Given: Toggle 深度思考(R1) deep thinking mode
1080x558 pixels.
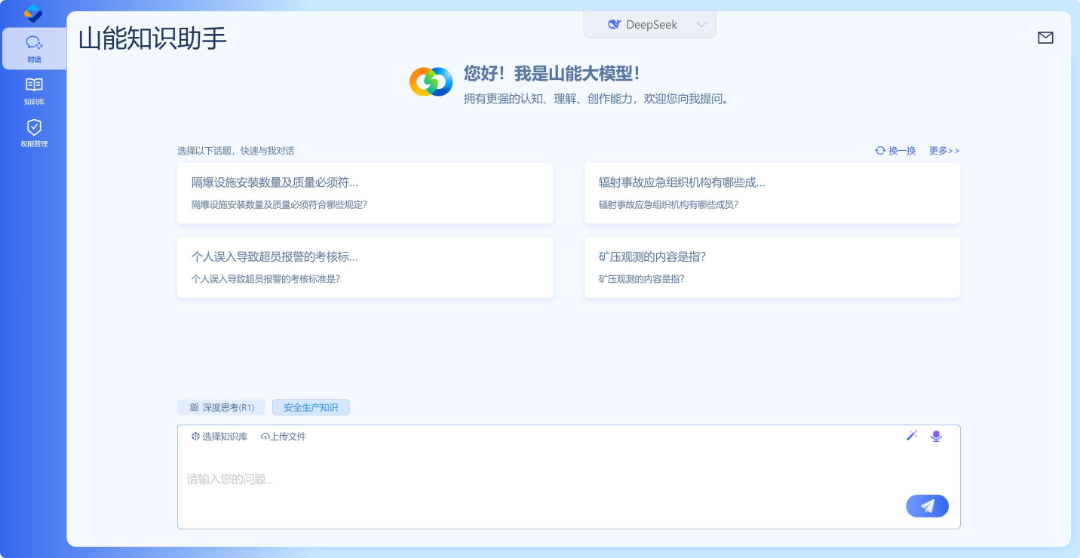Looking at the screenshot, I should pos(222,408).
